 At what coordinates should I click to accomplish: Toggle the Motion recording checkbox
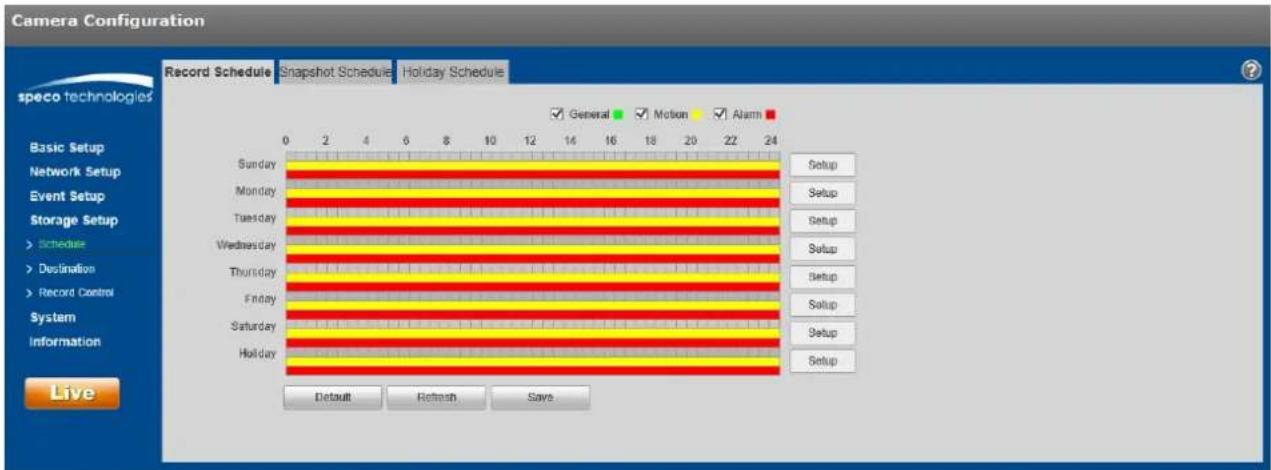point(642,114)
